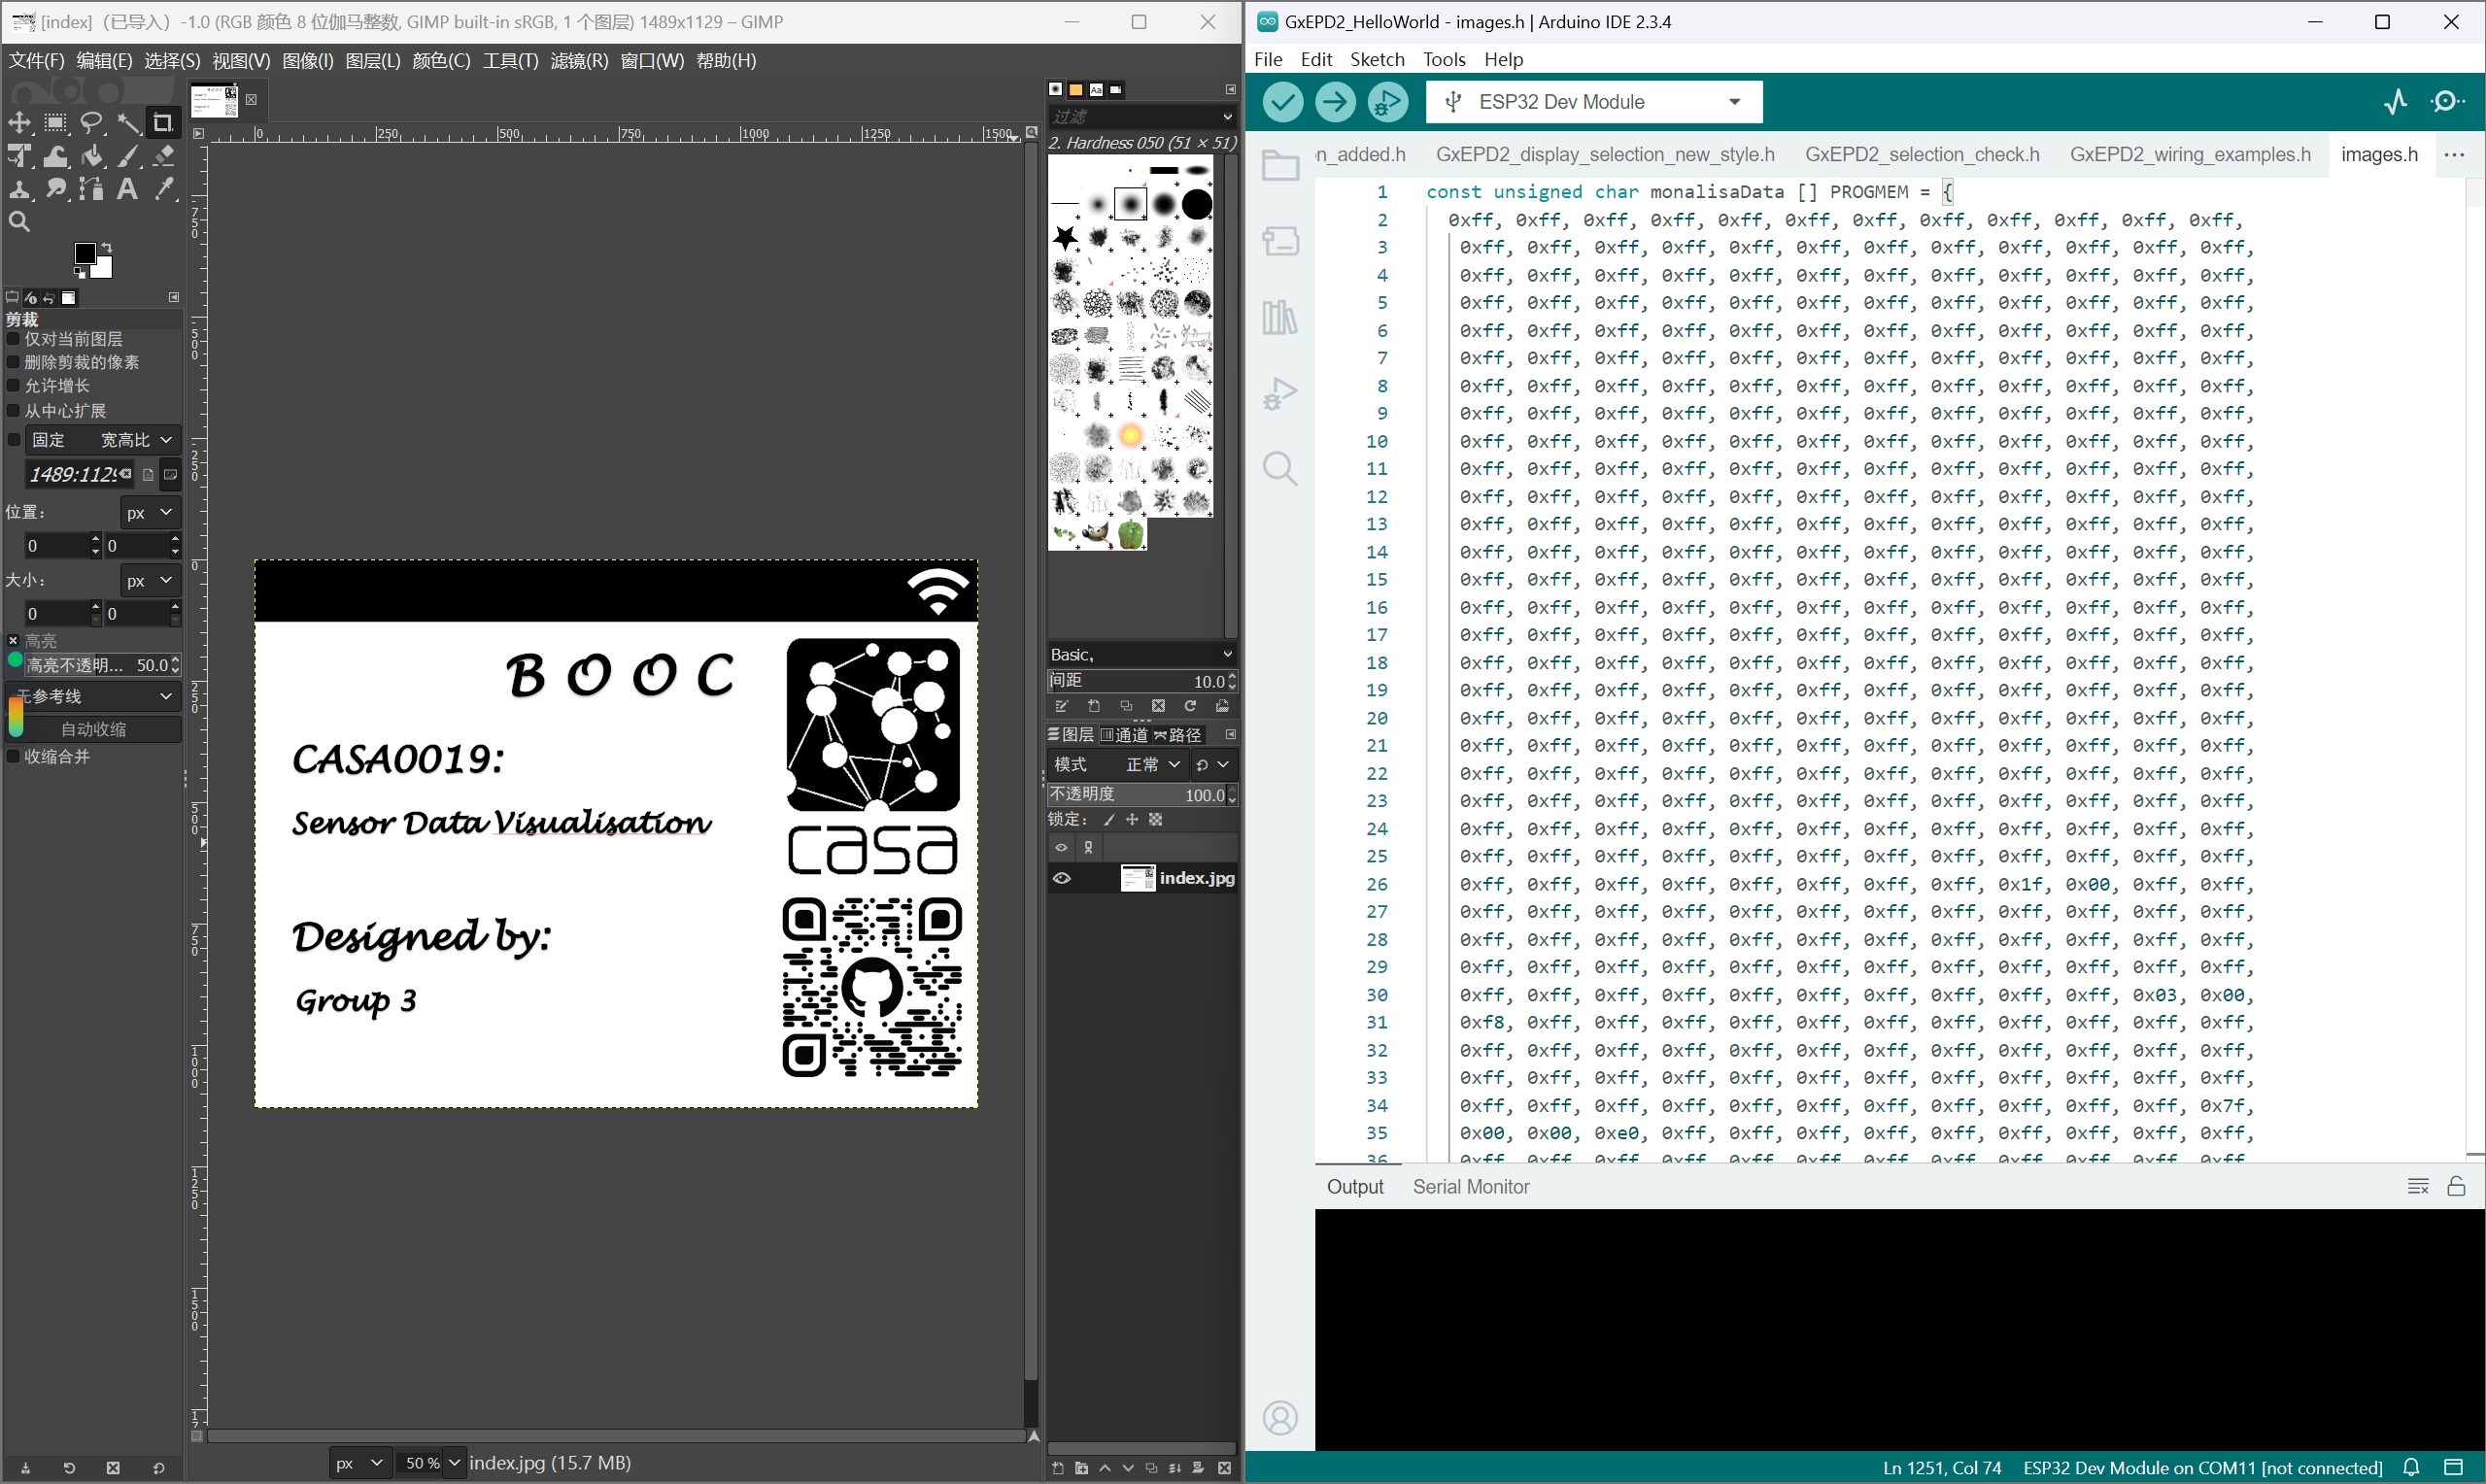Switch to the GxEPD2_wiring_examples.h tab
The height and width of the screenshot is (1484, 2486).
coord(2190,155)
